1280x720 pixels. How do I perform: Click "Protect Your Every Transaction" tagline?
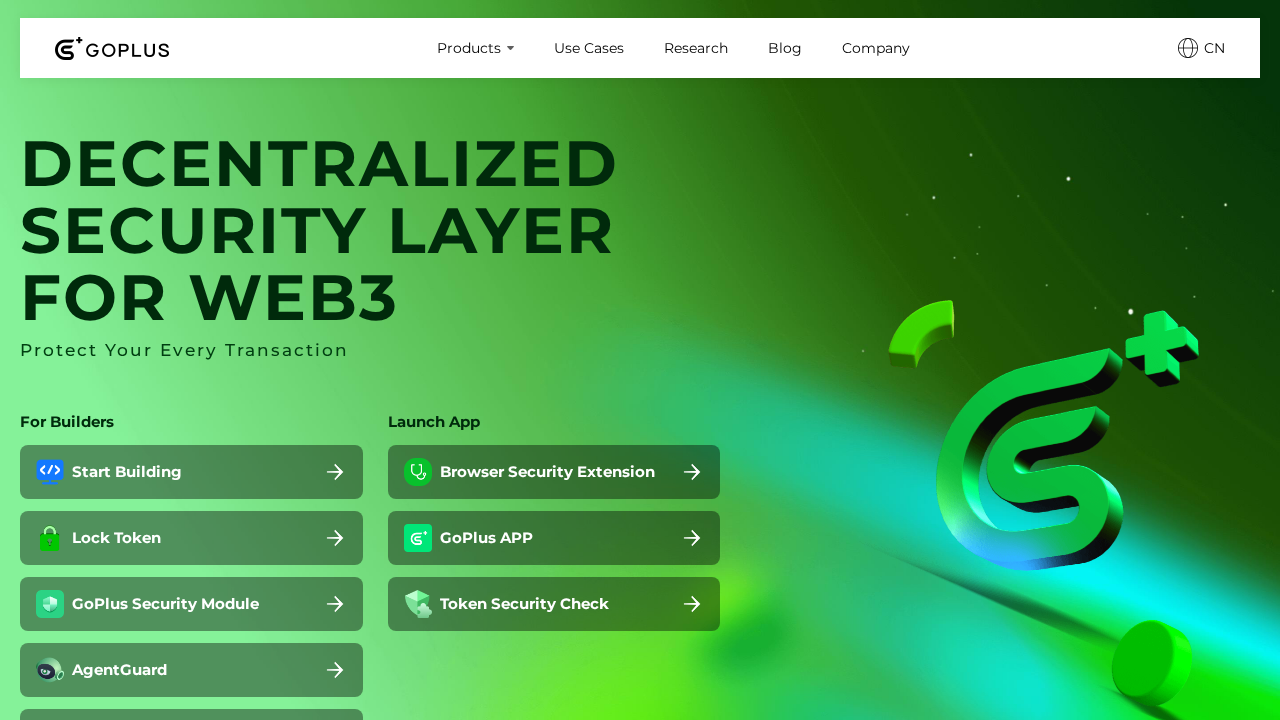click(x=184, y=350)
